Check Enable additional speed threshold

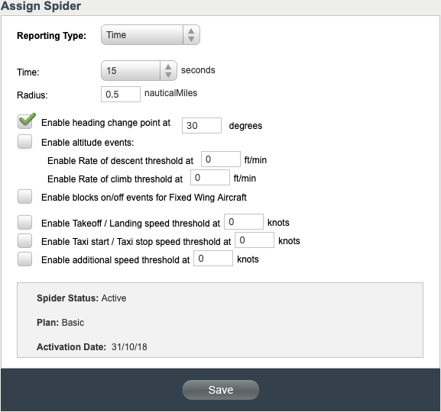click(25, 259)
